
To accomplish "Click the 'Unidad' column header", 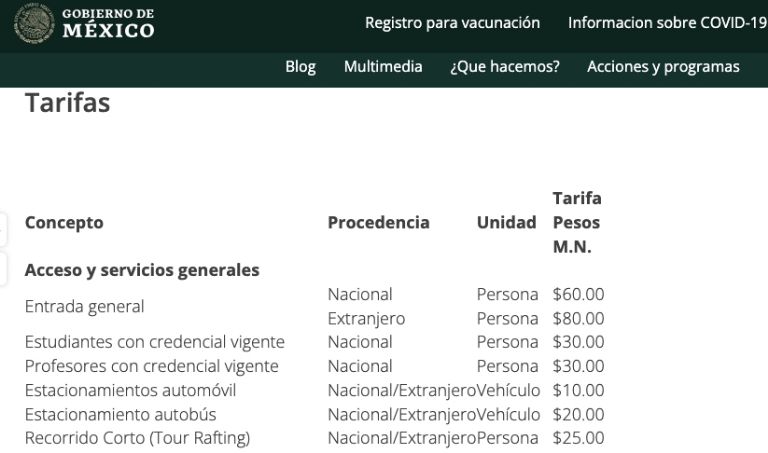I will tap(506, 222).
